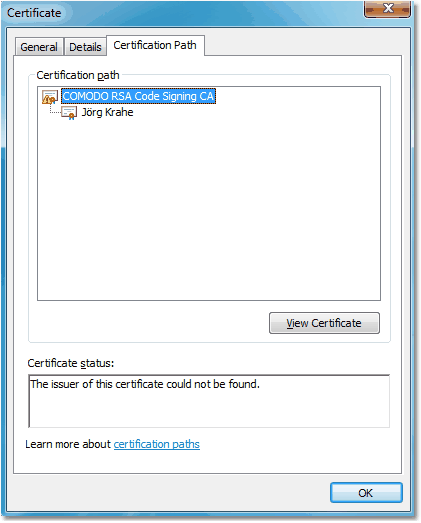Confirm the dialog with OK

click(x=366, y=493)
